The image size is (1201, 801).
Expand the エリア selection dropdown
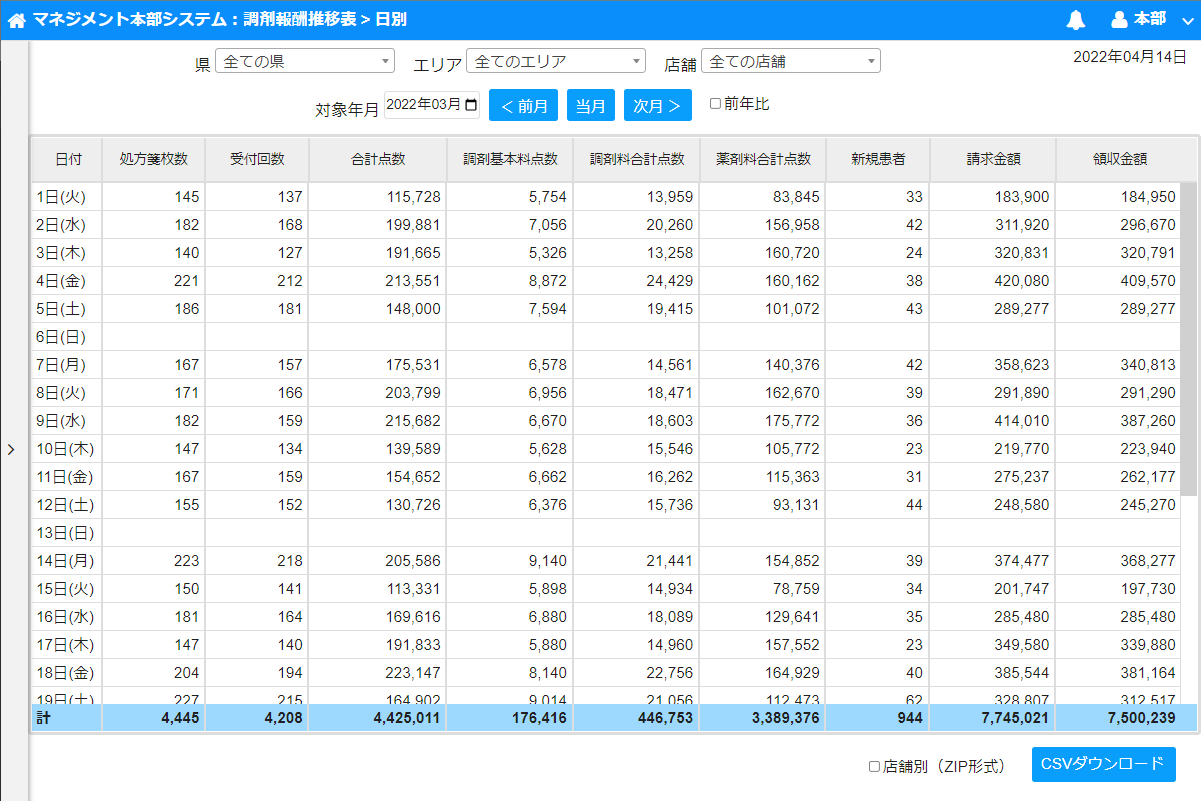pyautogui.click(x=556, y=62)
